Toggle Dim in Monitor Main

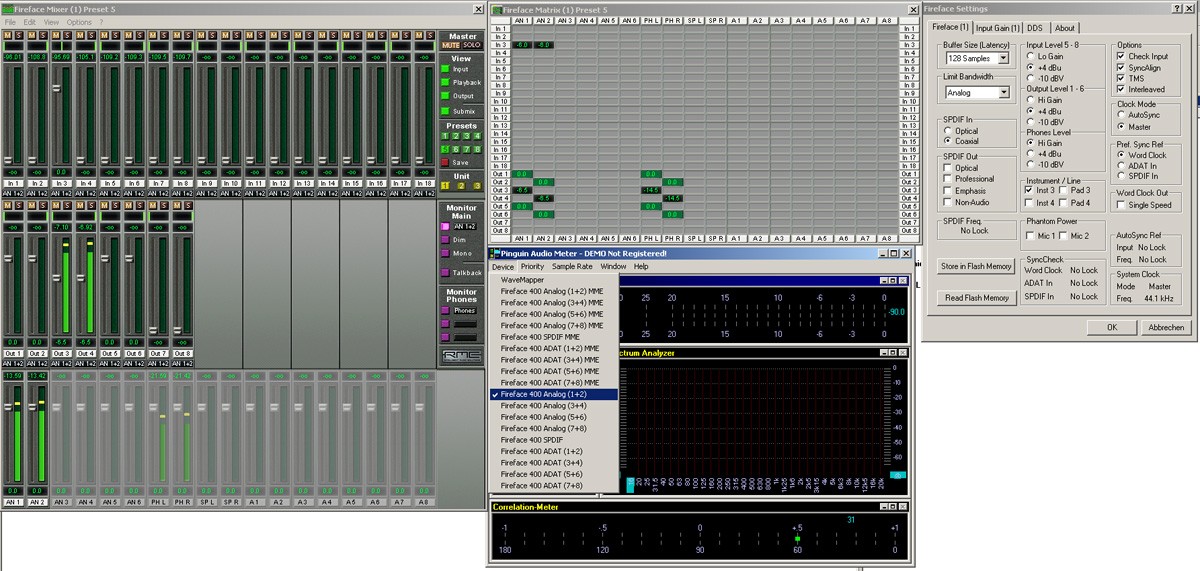point(446,240)
